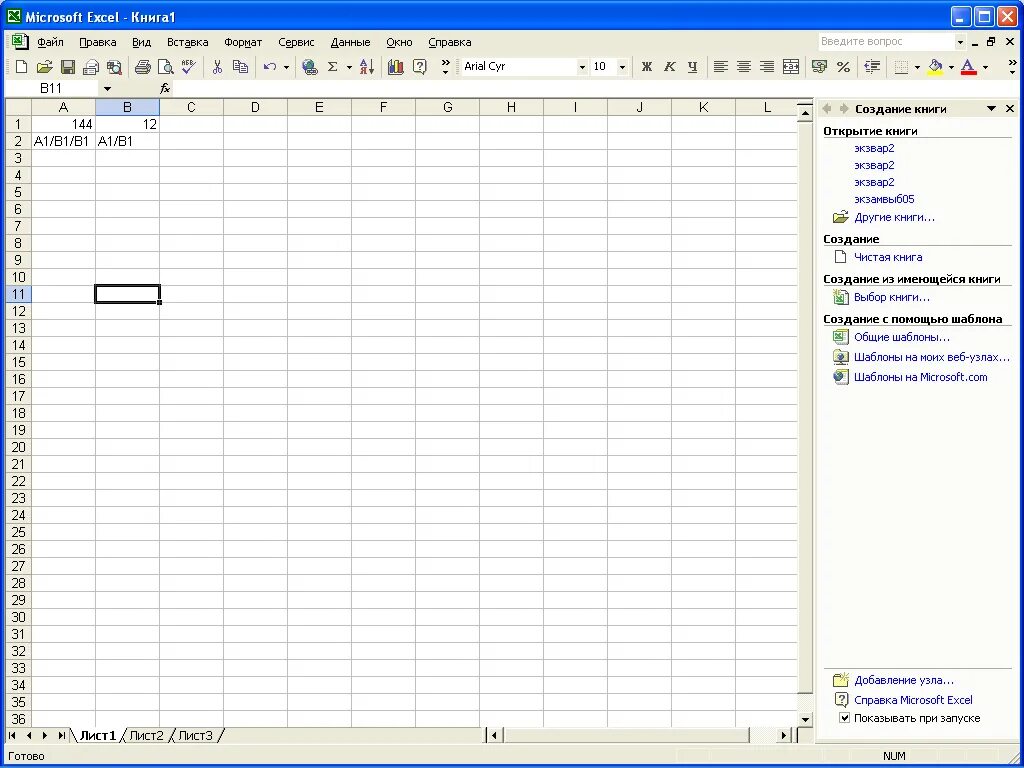Click in the 'Введите вопрос' help box
Image resolution: width=1024 pixels, height=768 pixels.
(x=886, y=42)
